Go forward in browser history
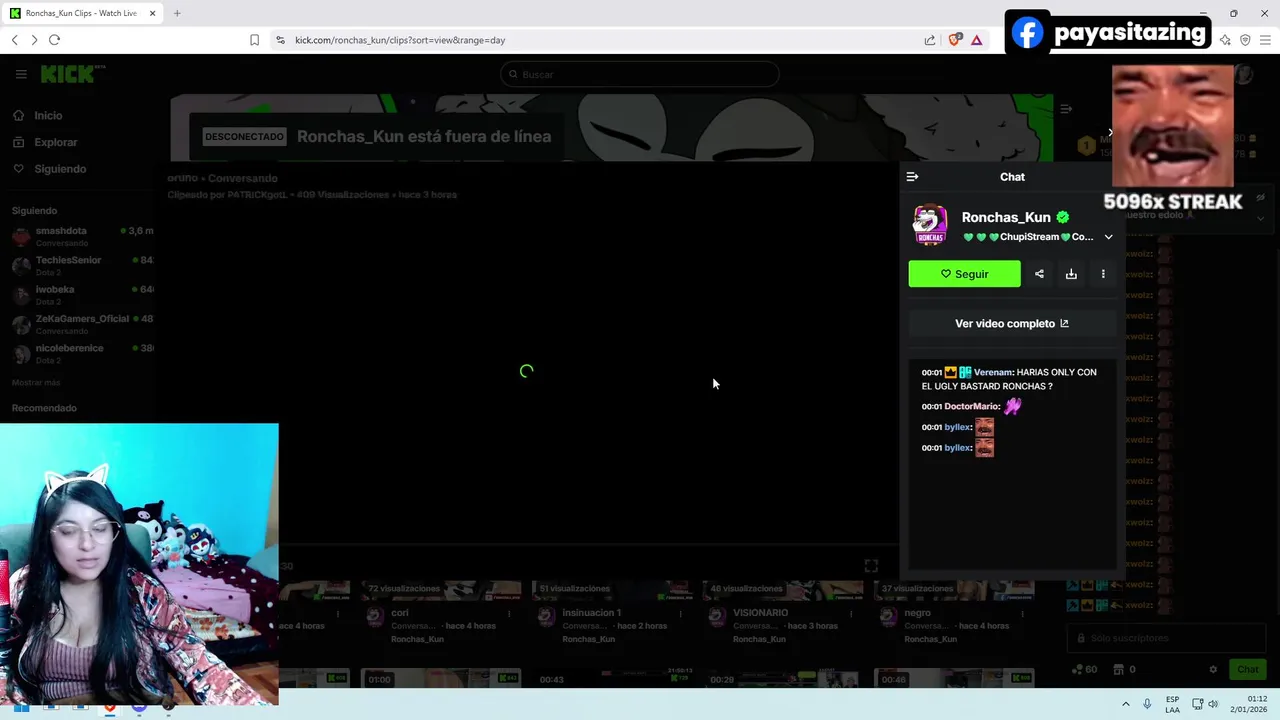 (x=34, y=40)
